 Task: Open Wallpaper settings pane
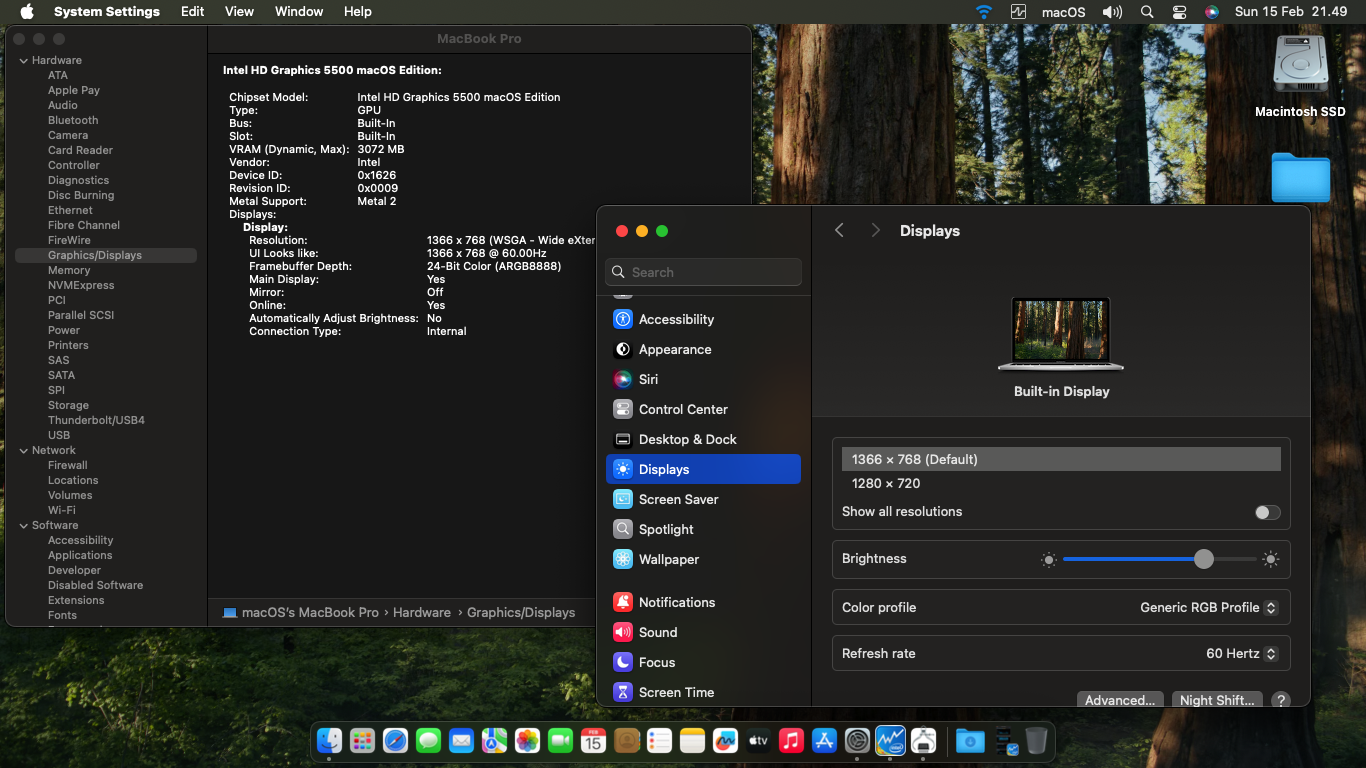(703, 559)
